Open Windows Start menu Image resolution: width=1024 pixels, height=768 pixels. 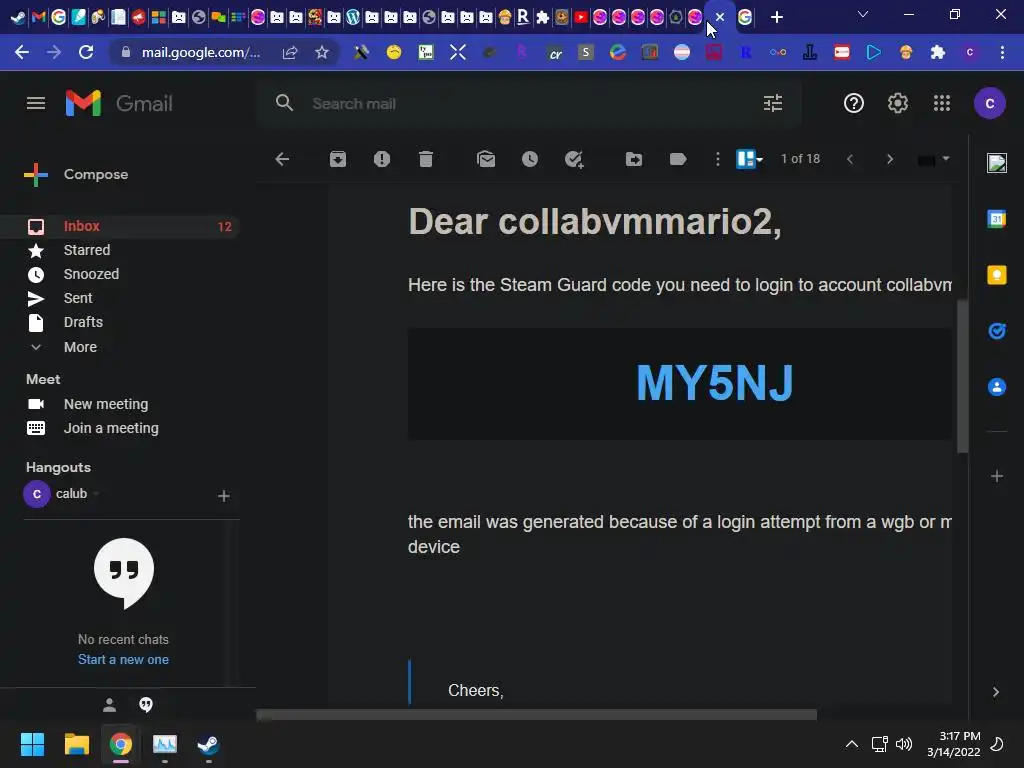click(32, 744)
